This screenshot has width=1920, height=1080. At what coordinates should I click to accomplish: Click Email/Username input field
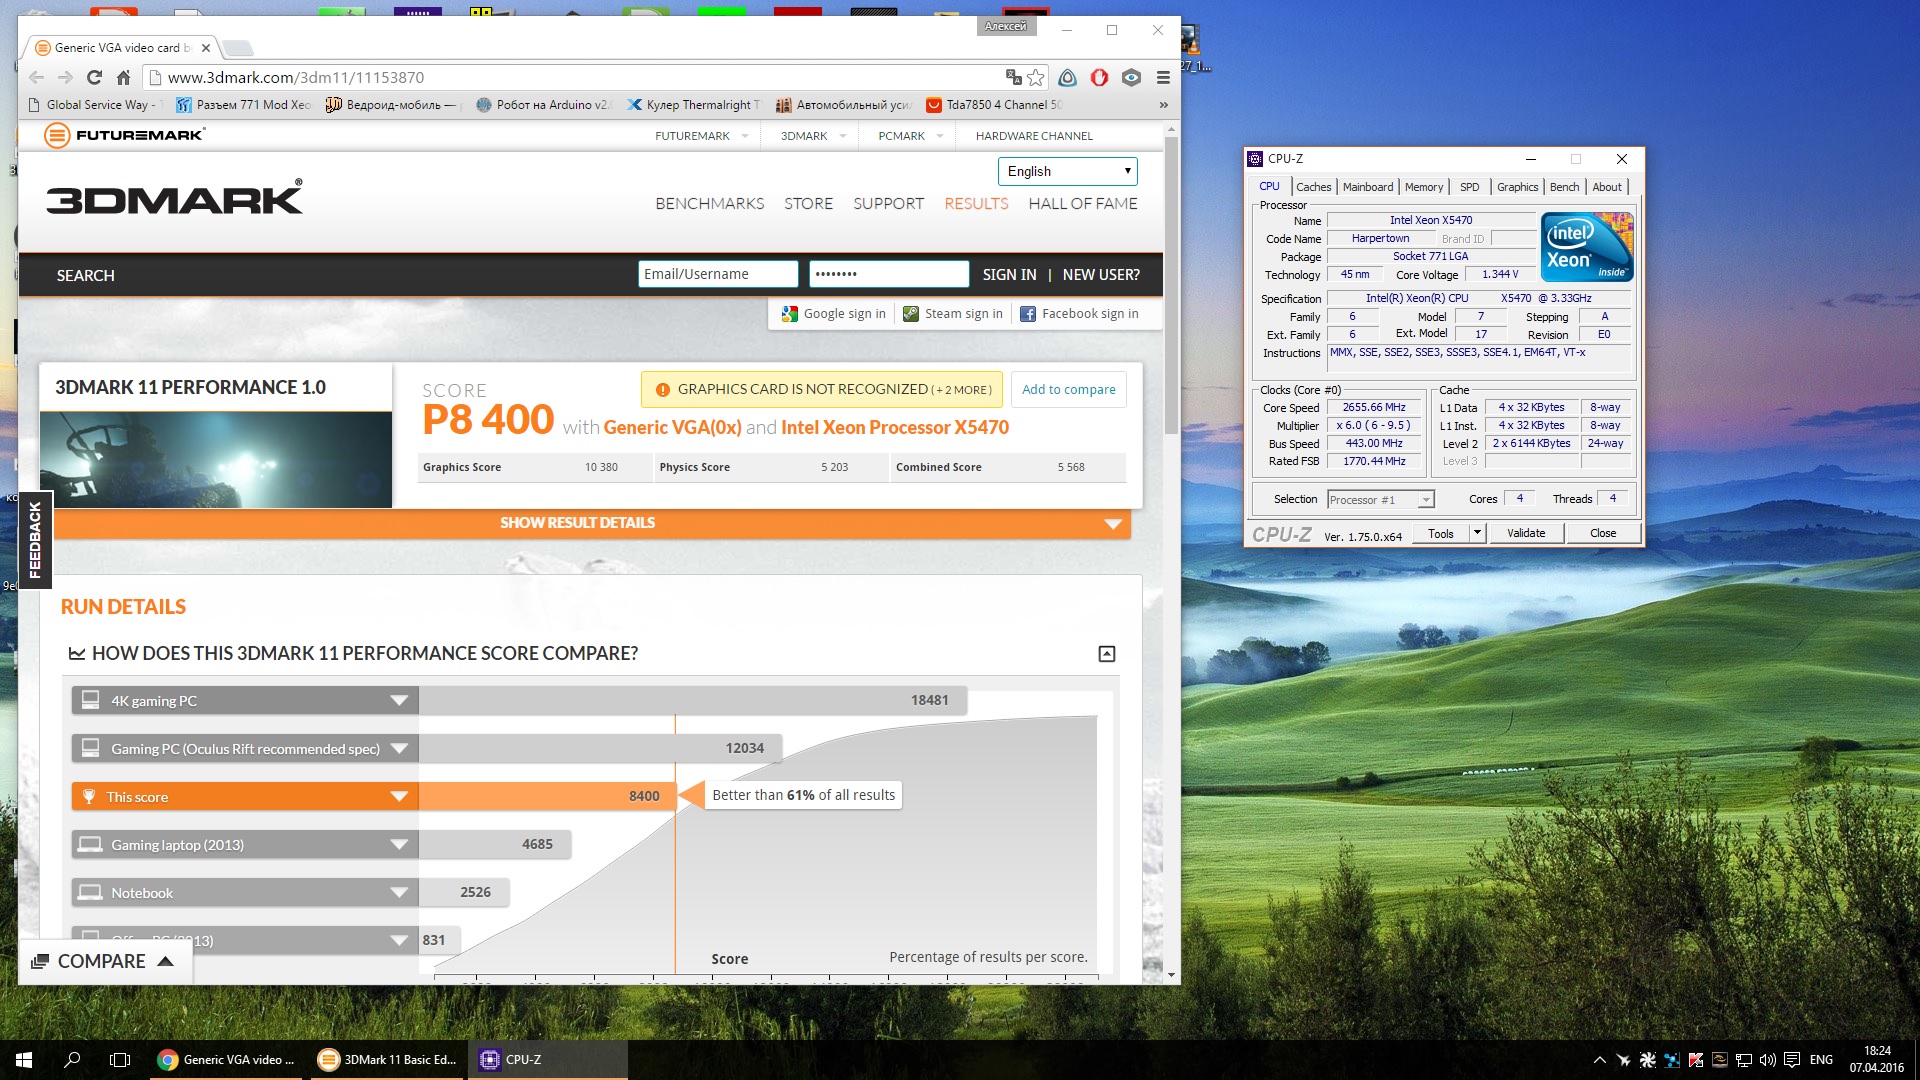tap(717, 274)
